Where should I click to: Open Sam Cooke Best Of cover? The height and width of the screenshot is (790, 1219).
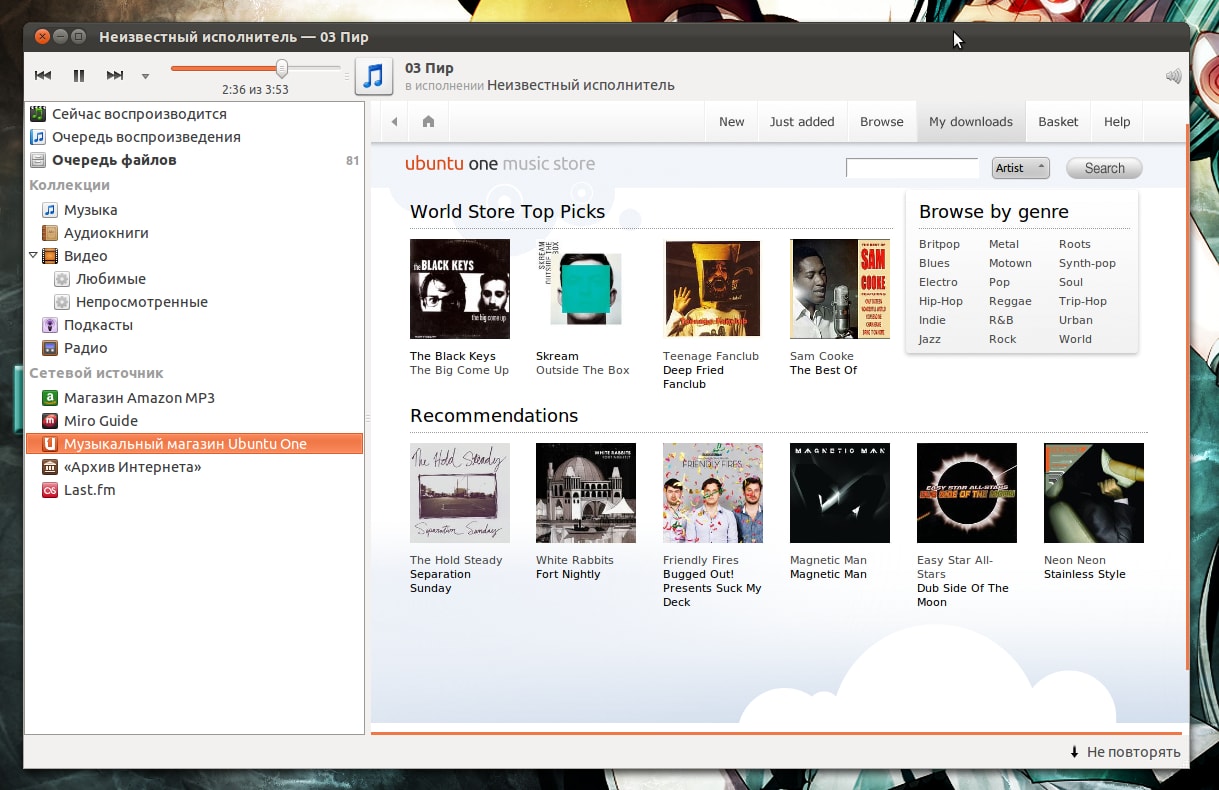tap(840, 289)
